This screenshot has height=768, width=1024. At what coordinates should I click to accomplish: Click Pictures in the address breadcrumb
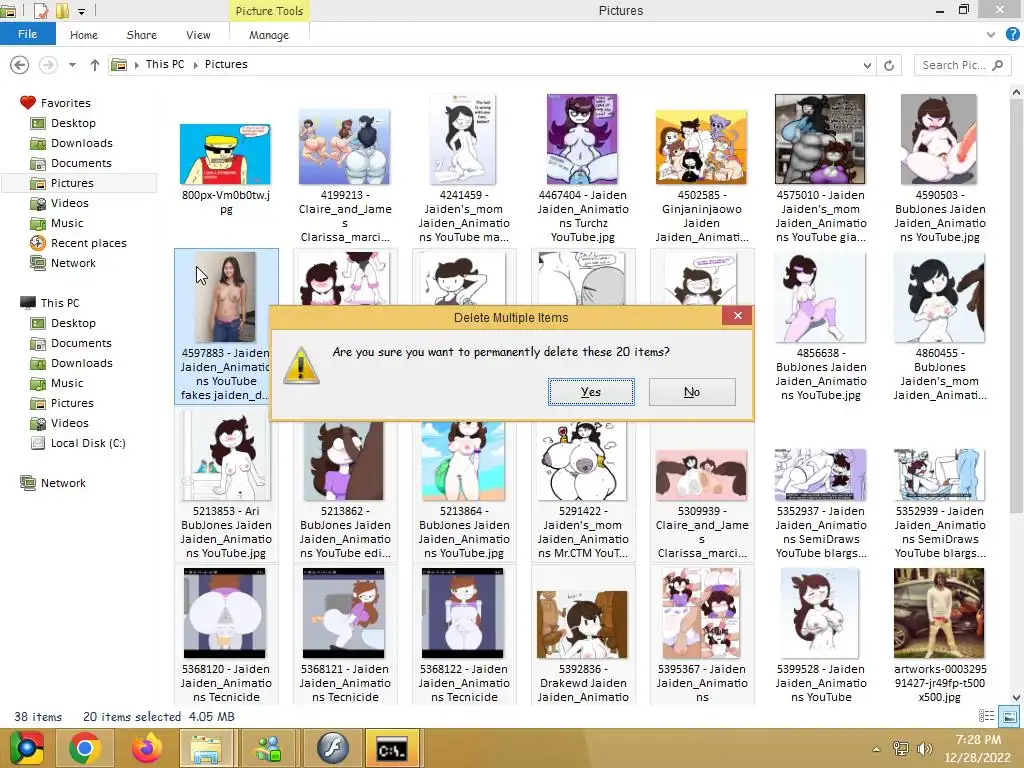pyautogui.click(x=226, y=64)
